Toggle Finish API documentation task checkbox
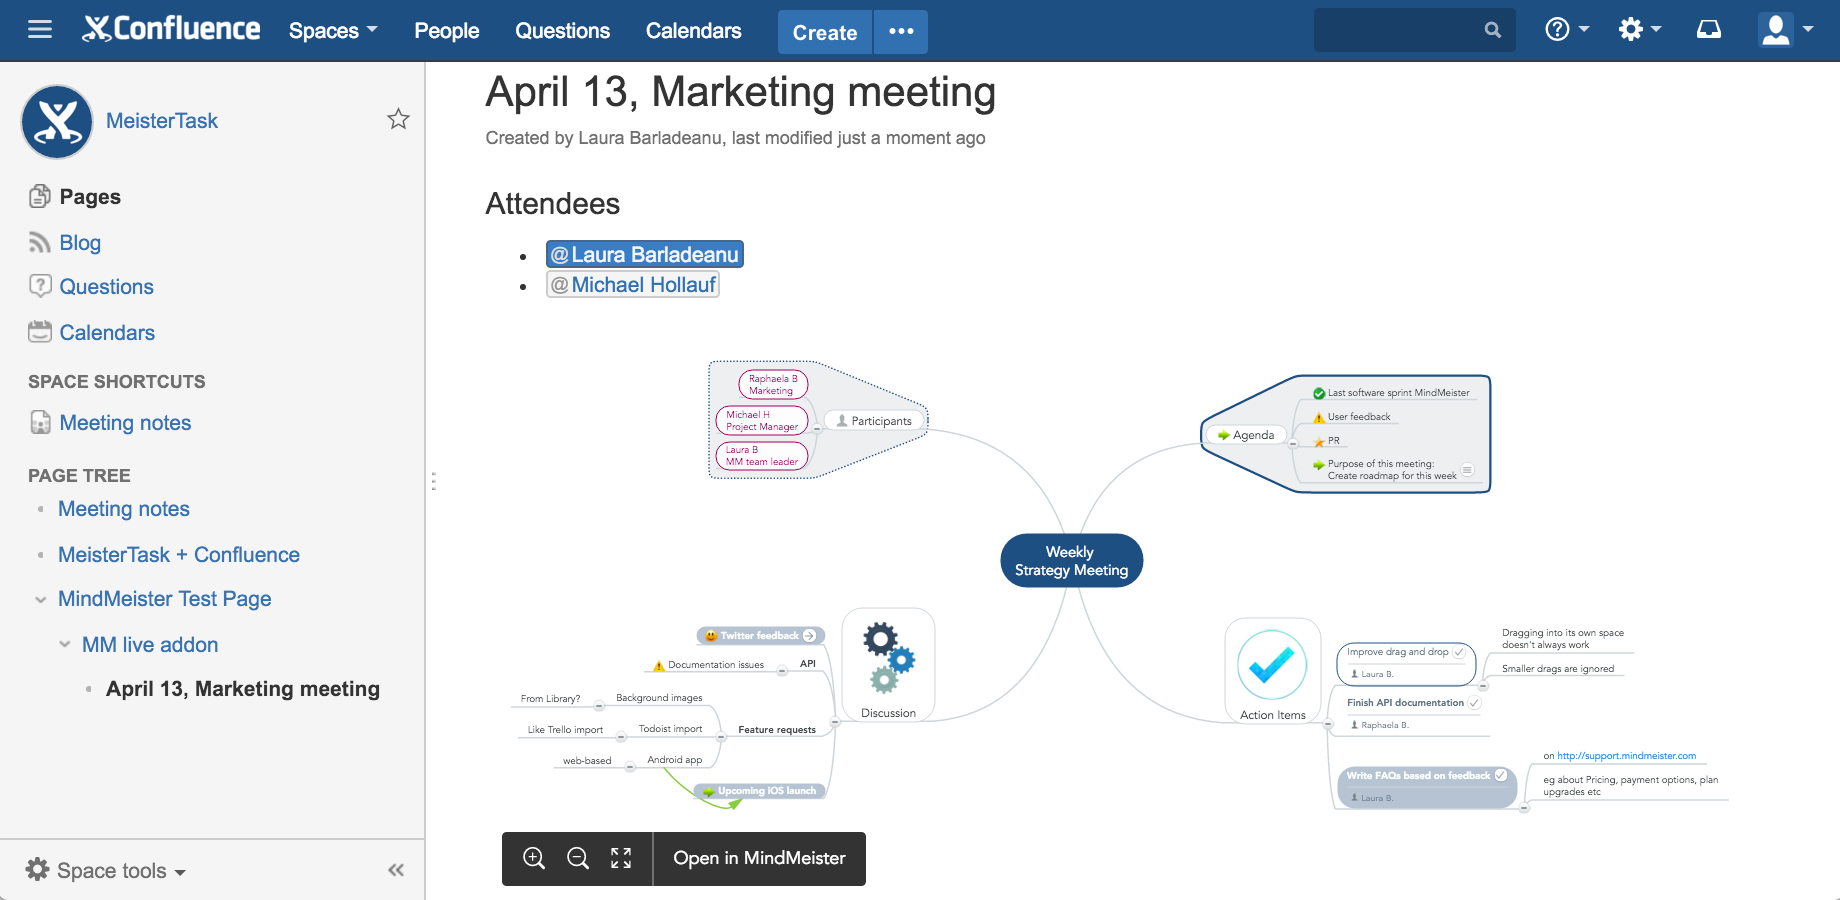The image size is (1840, 900). (x=1474, y=703)
